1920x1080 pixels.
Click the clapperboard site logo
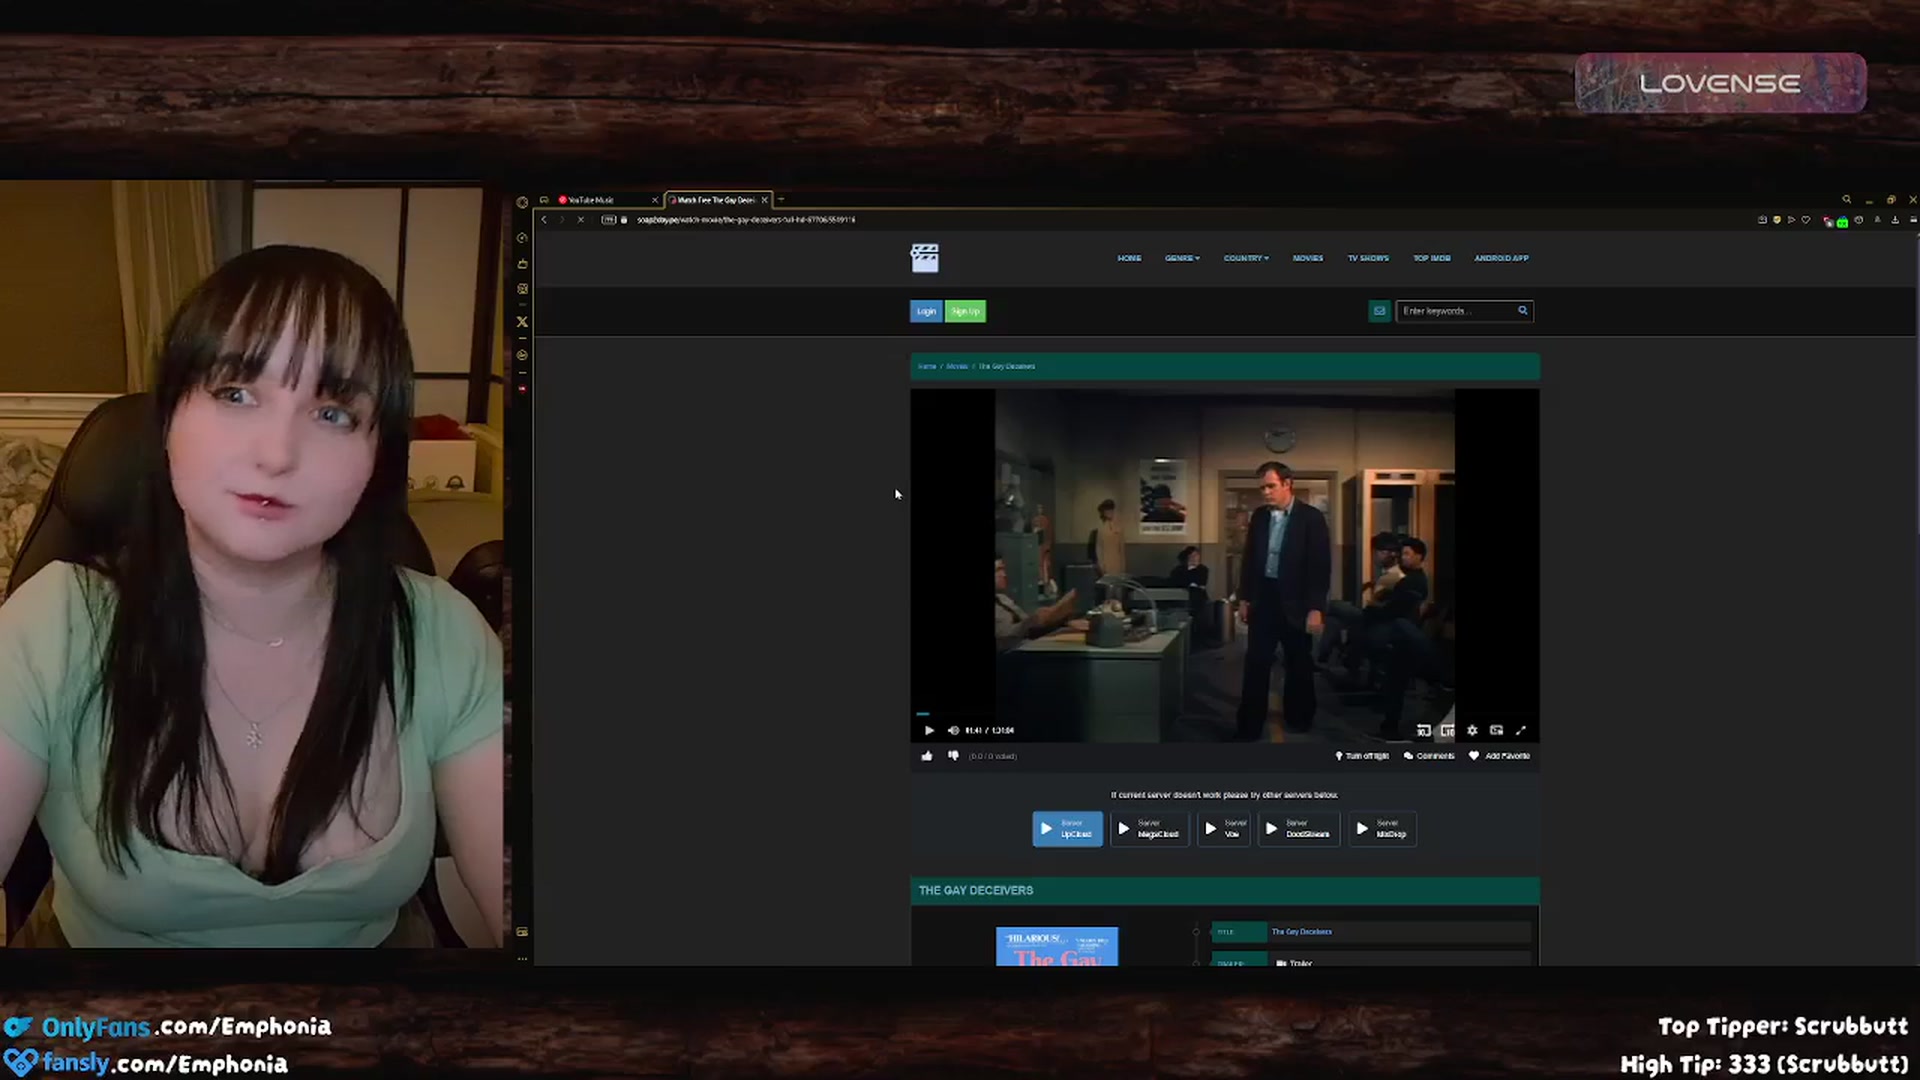925,258
